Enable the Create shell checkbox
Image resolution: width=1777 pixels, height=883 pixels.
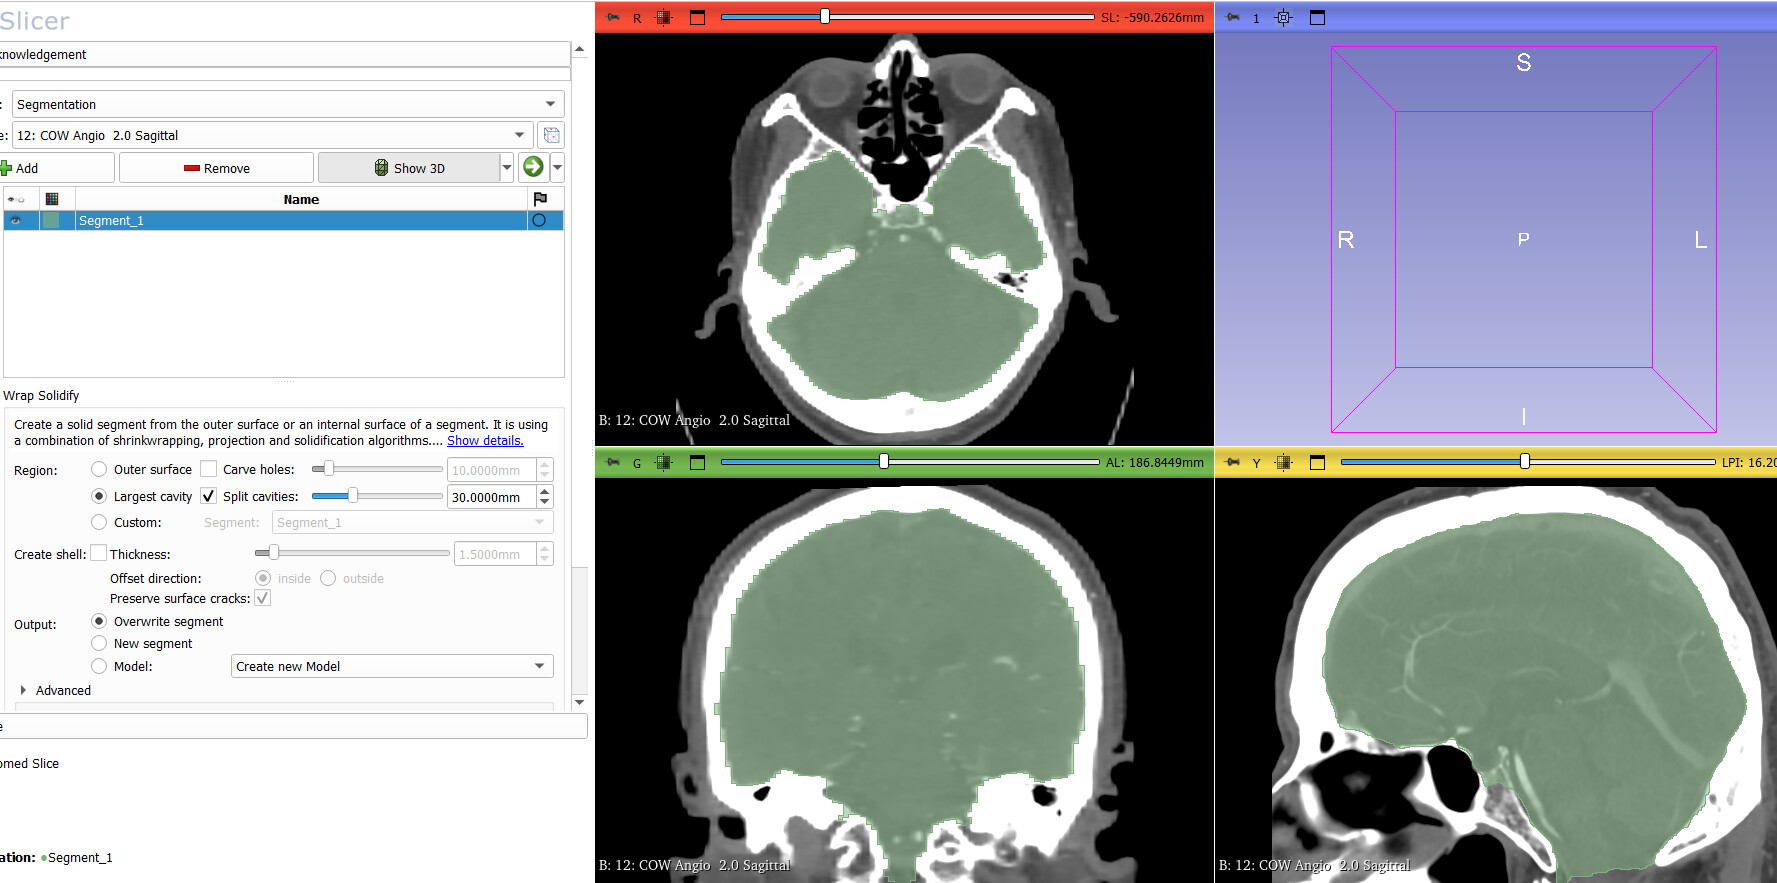point(98,553)
